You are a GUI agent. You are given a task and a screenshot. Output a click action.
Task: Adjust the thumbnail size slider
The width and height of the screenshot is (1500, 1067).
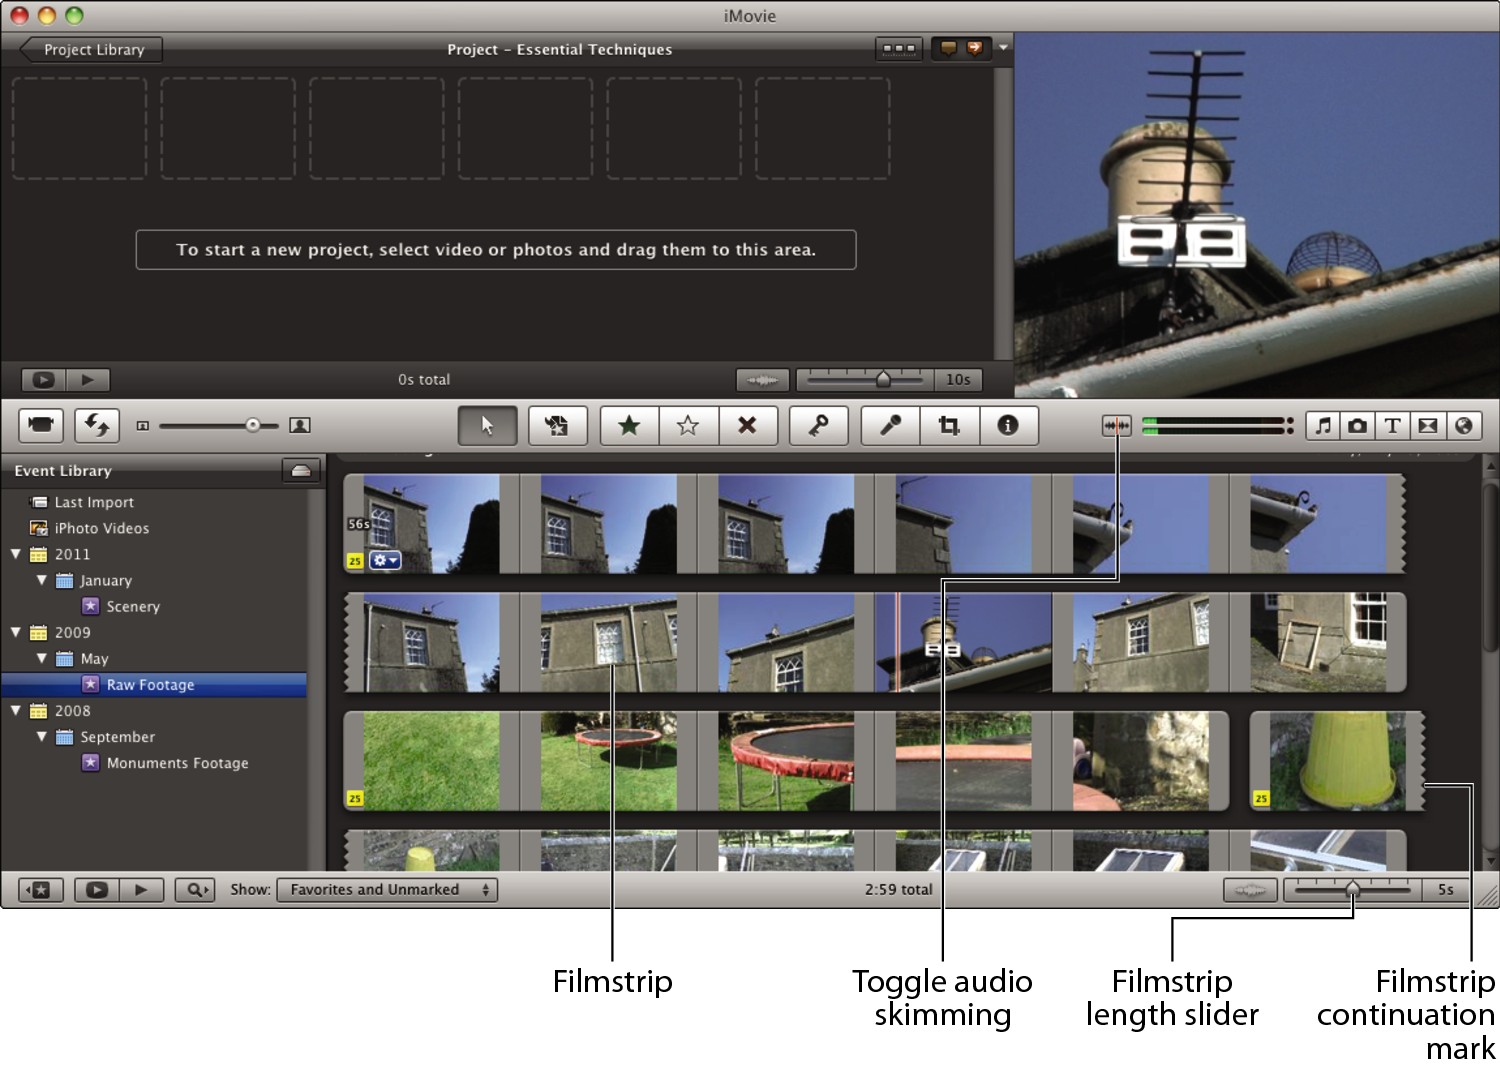(x=253, y=425)
